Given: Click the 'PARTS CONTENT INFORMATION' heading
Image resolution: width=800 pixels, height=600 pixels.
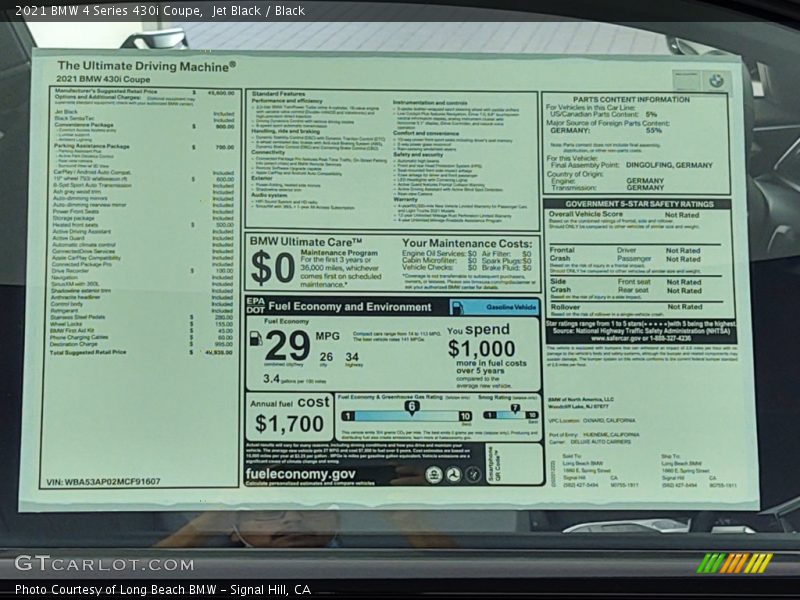Looking at the screenshot, I should click(x=631, y=99).
